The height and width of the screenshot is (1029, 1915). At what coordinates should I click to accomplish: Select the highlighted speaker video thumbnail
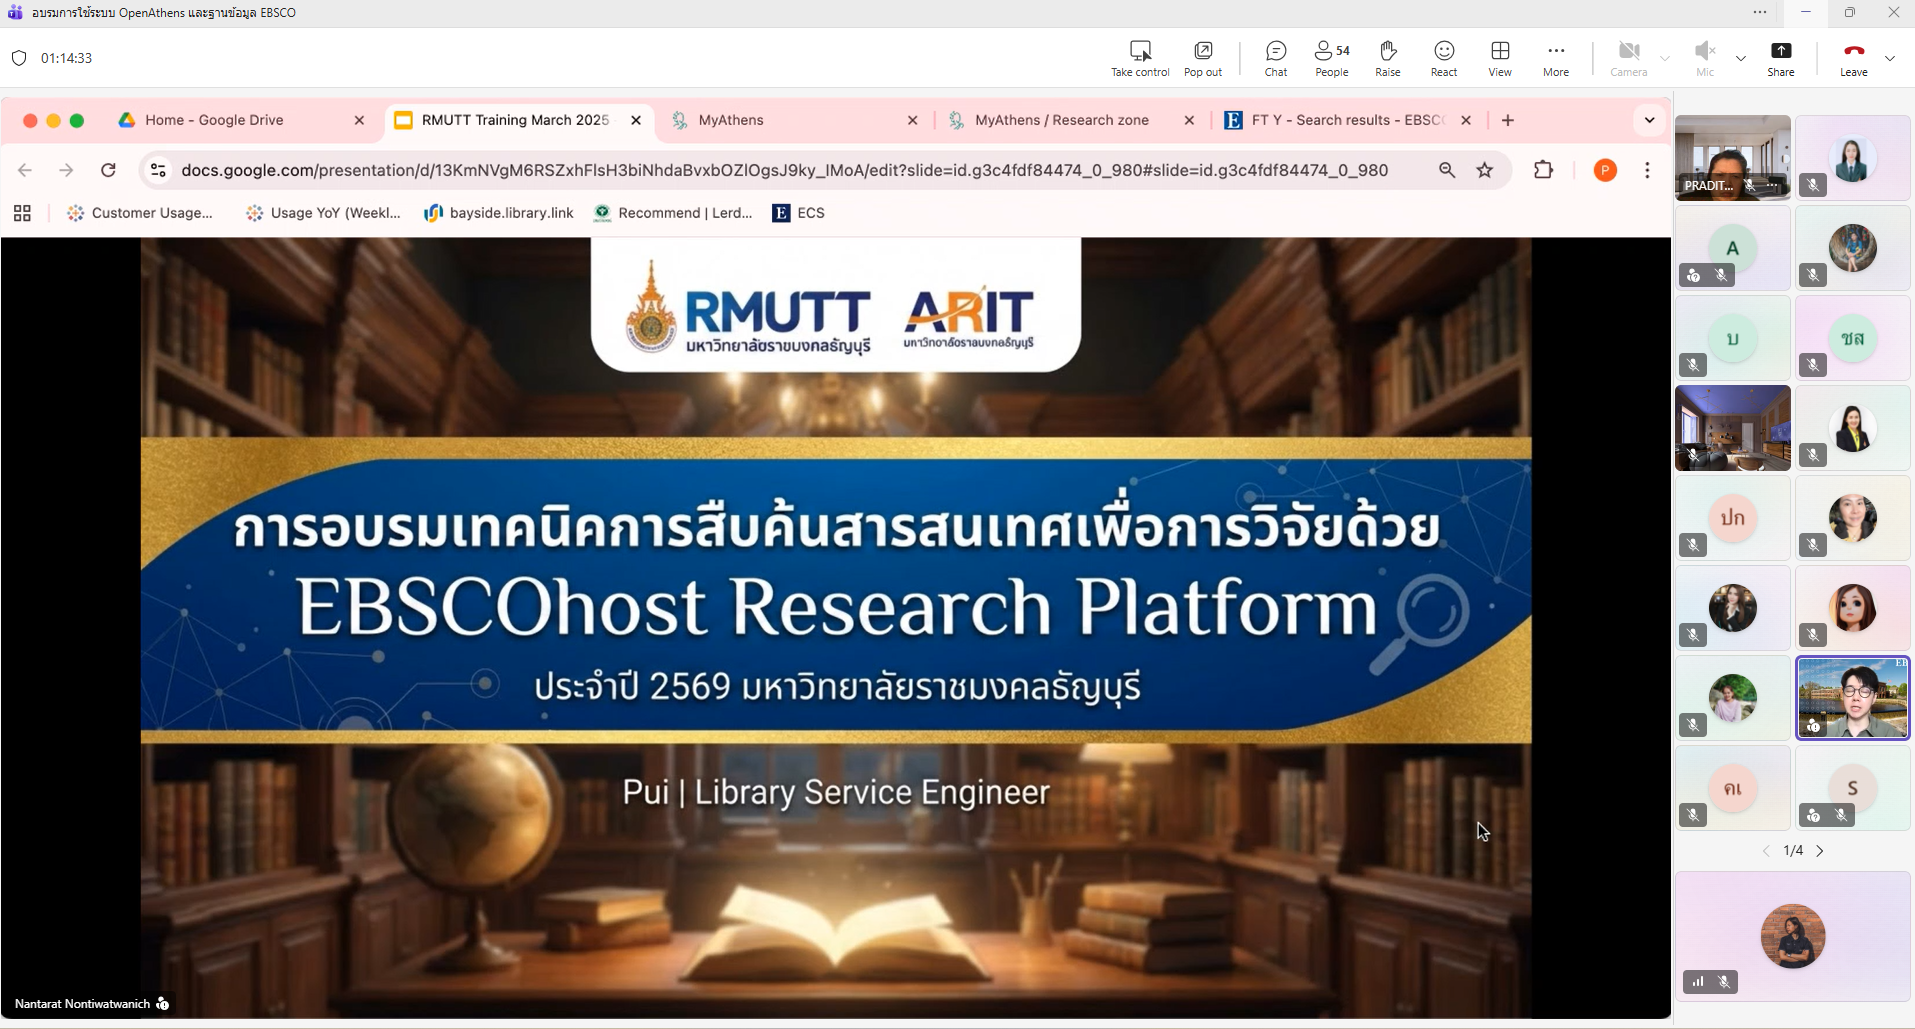pyautogui.click(x=1852, y=698)
